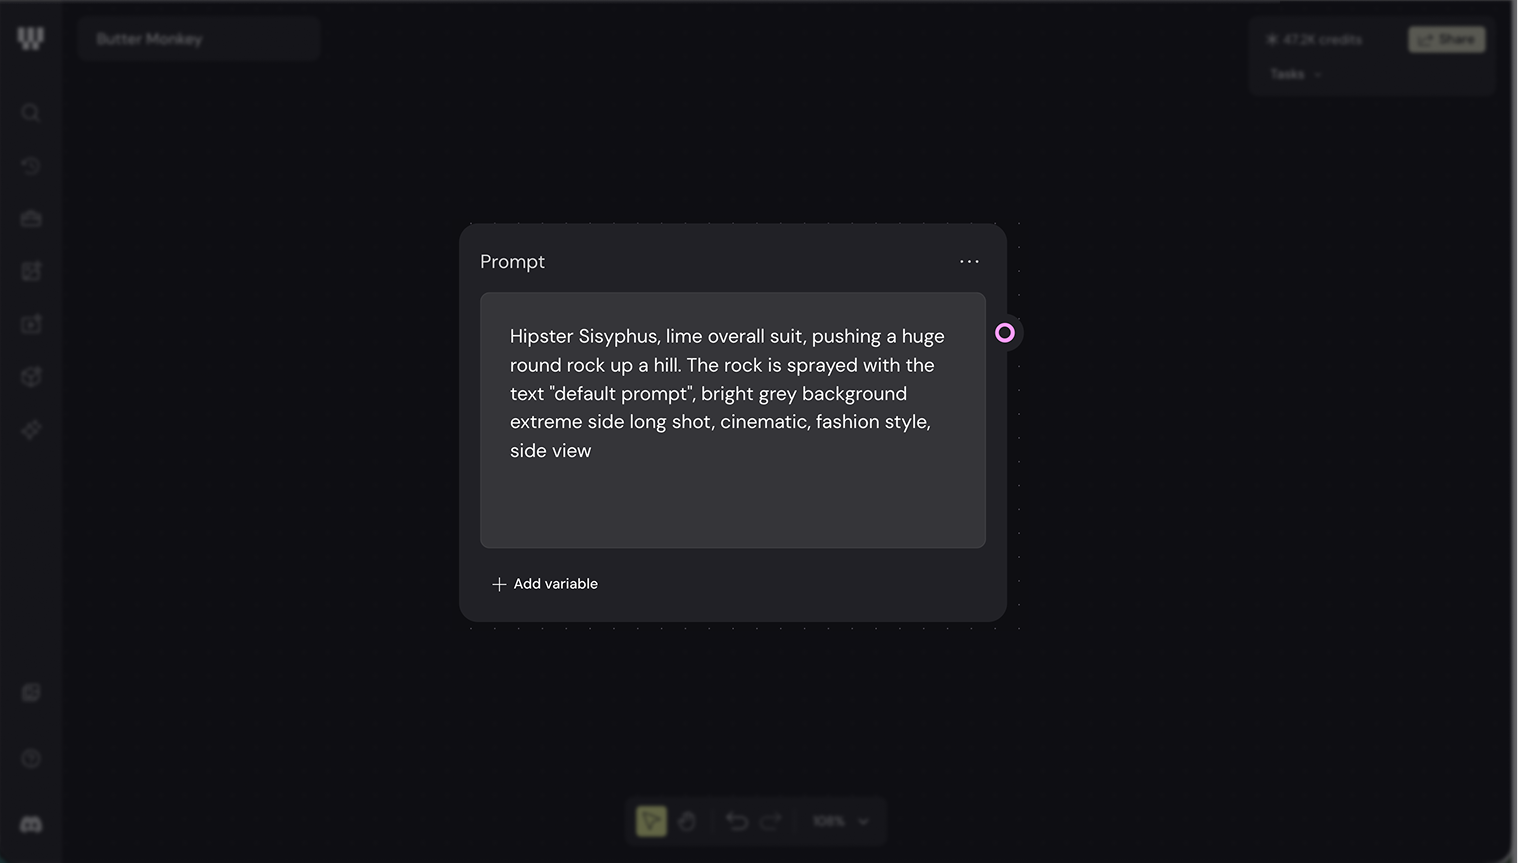Click the Share button
The width and height of the screenshot is (1518, 863).
pos(1446,39)
